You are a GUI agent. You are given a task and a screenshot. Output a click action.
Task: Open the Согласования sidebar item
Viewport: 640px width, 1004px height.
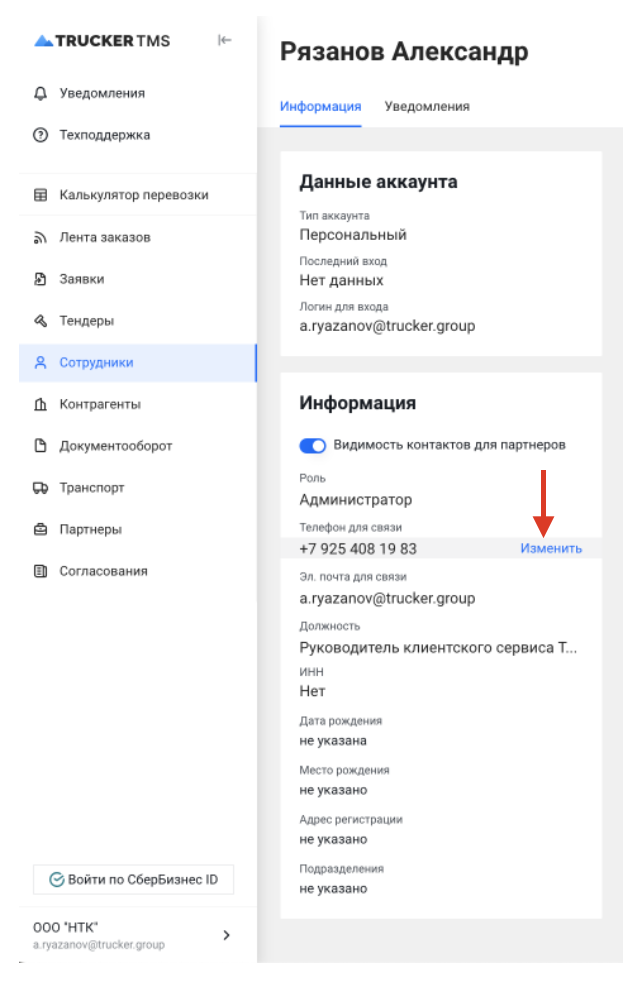click(103, 571)
